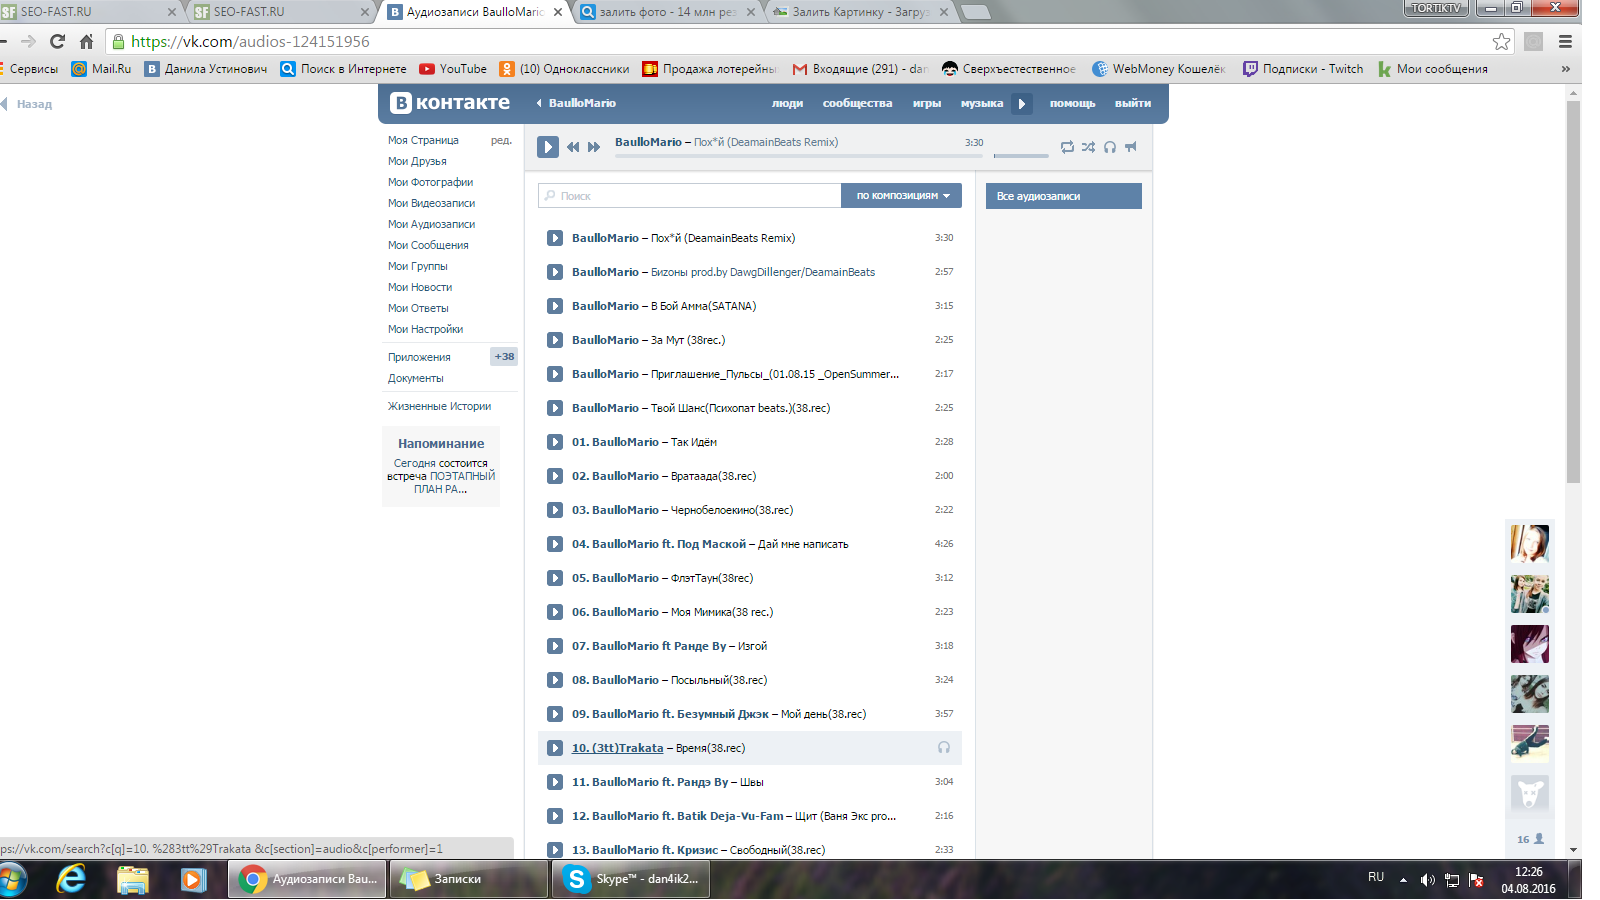The height and width of the screenshot is (900, 1600).
Task: Open 'Мои Сообщения' in sidebar
Action: click(428, 245)
